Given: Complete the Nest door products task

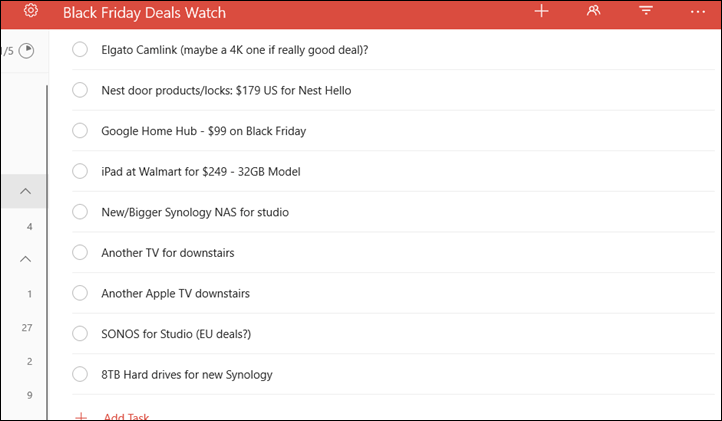Looking at the screenshot, I should (x=80, y=90).
